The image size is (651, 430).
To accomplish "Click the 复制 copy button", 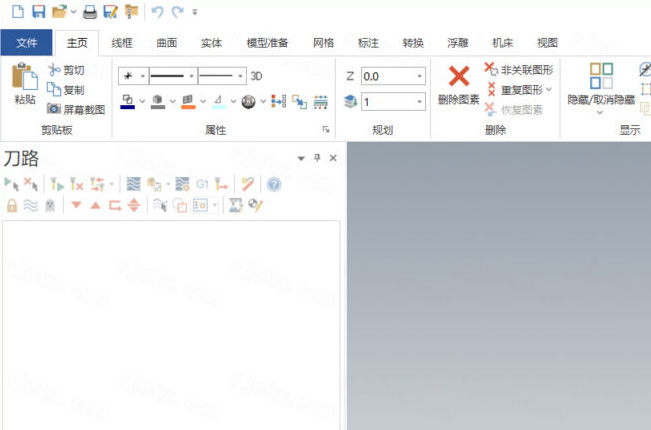I will click(66, 89).
